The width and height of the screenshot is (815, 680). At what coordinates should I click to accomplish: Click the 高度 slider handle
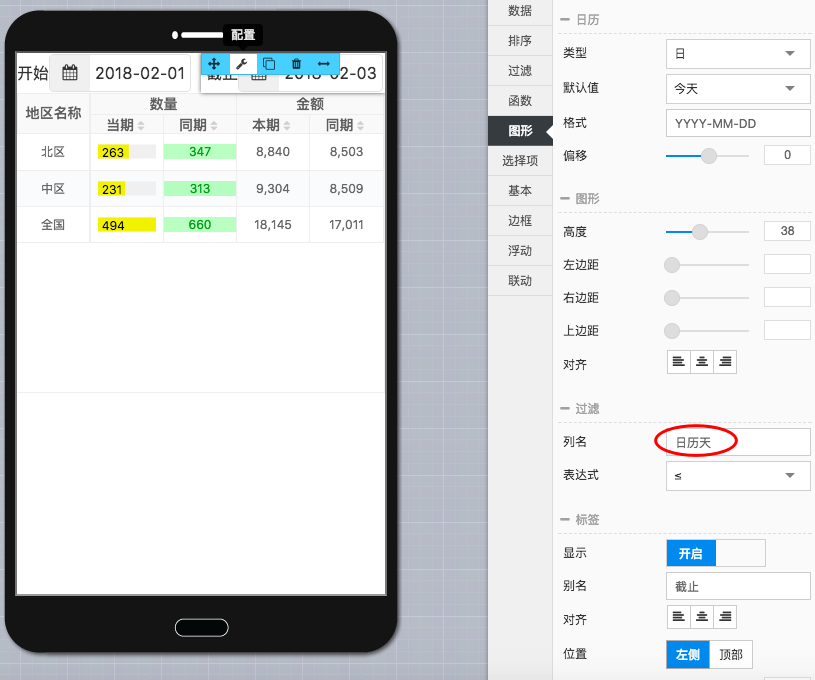pos(700,232)
